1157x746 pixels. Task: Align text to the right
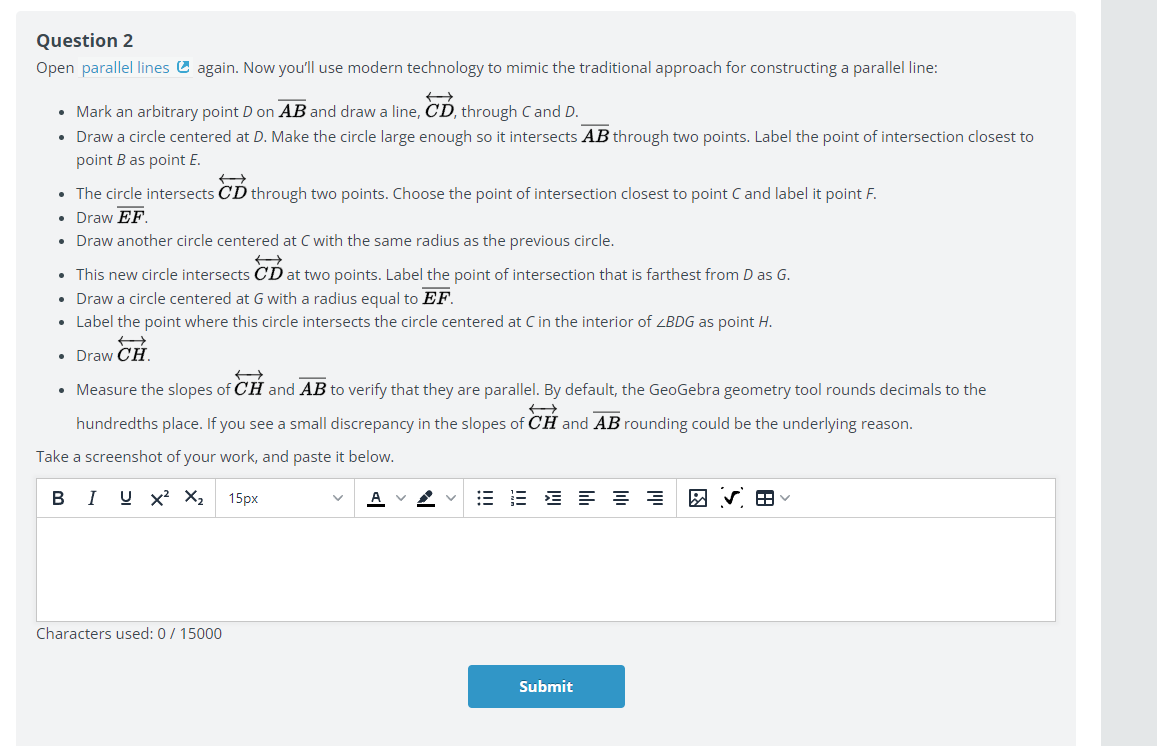click(655, 498)
